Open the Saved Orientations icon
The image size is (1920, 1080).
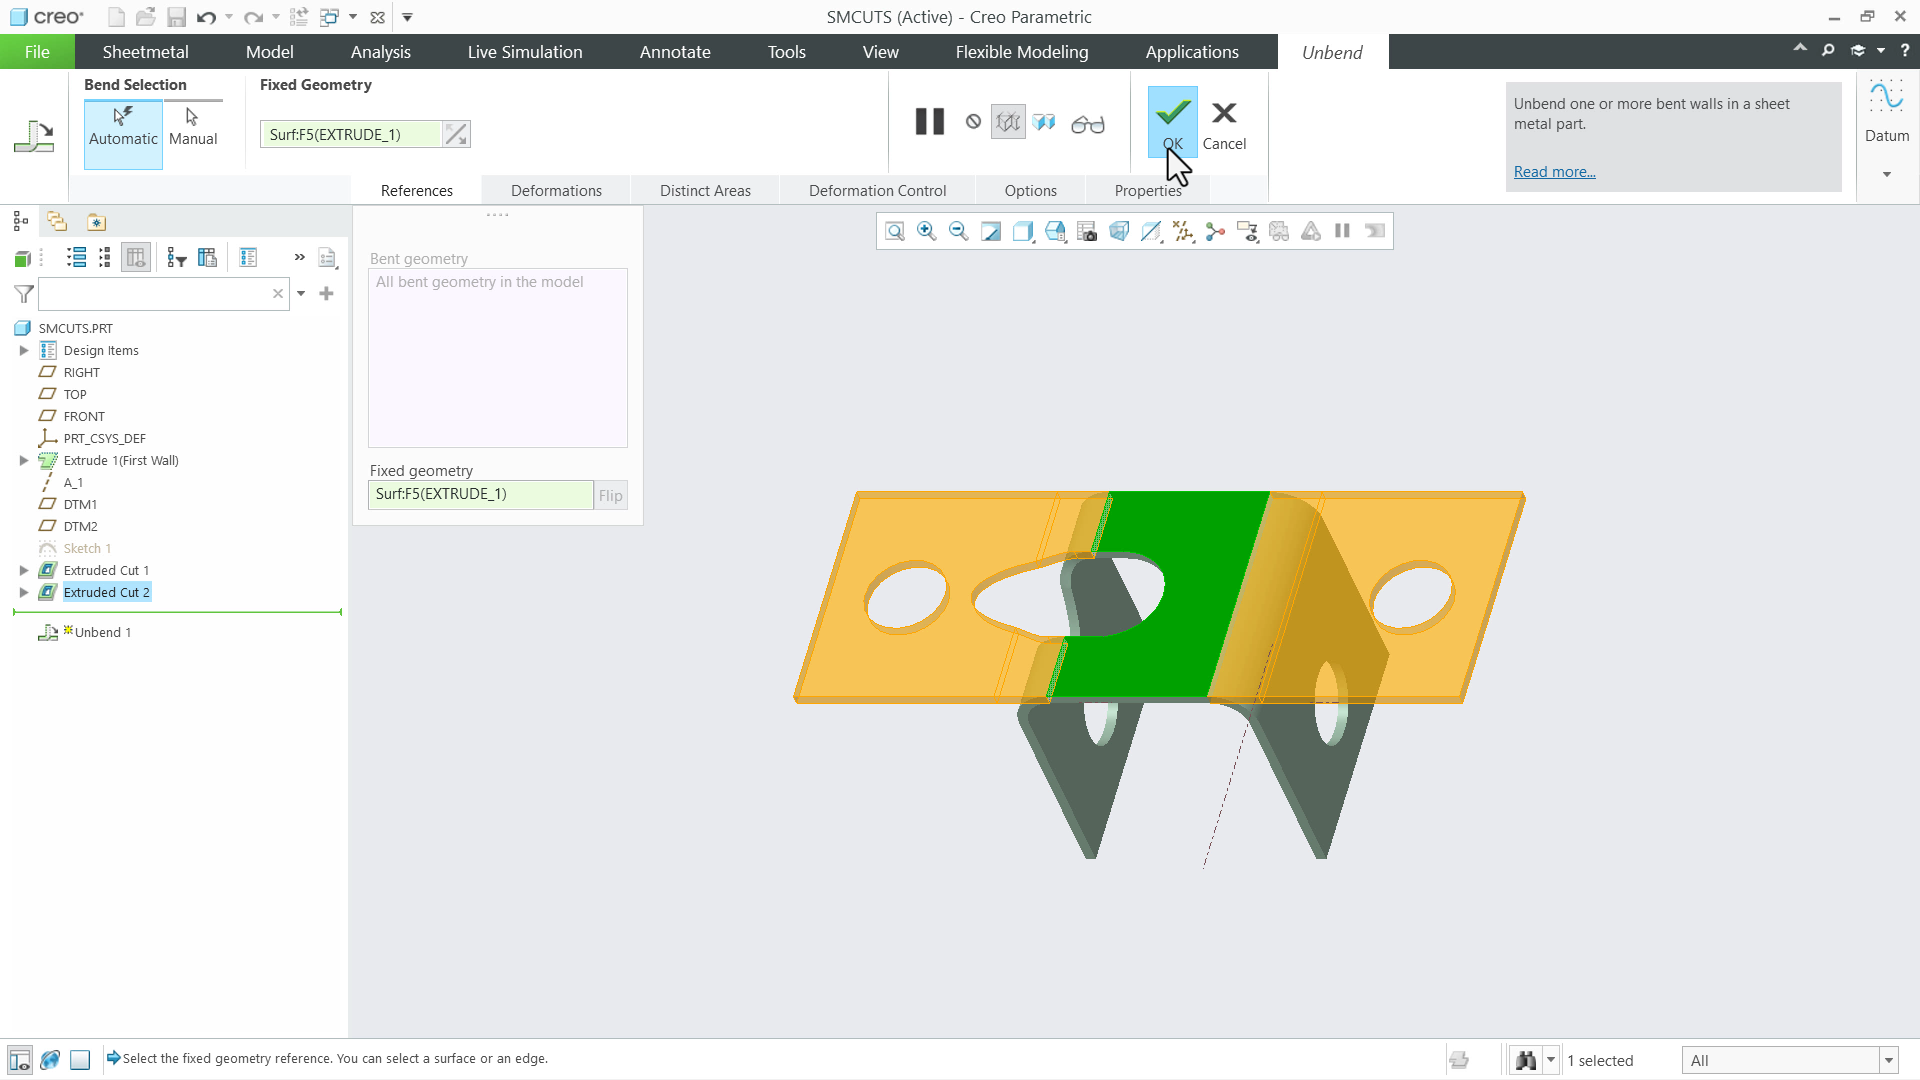1055,231
